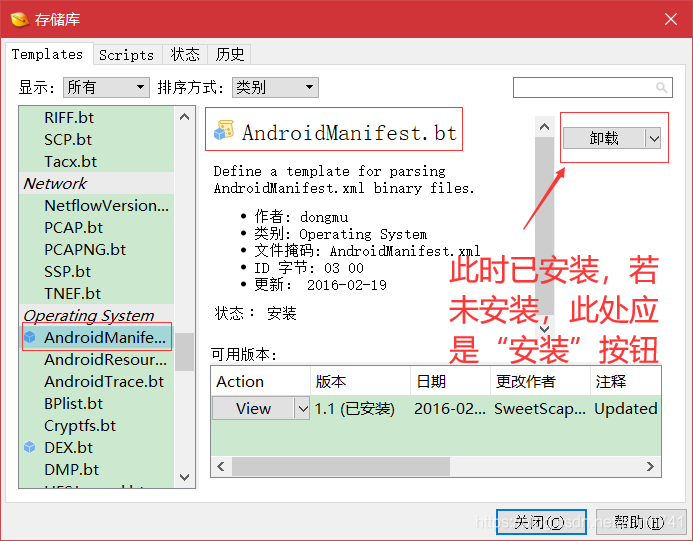Click versions table scroll left arrow
This screenshot has height=541, width=693.
click(x=221, y=466)
